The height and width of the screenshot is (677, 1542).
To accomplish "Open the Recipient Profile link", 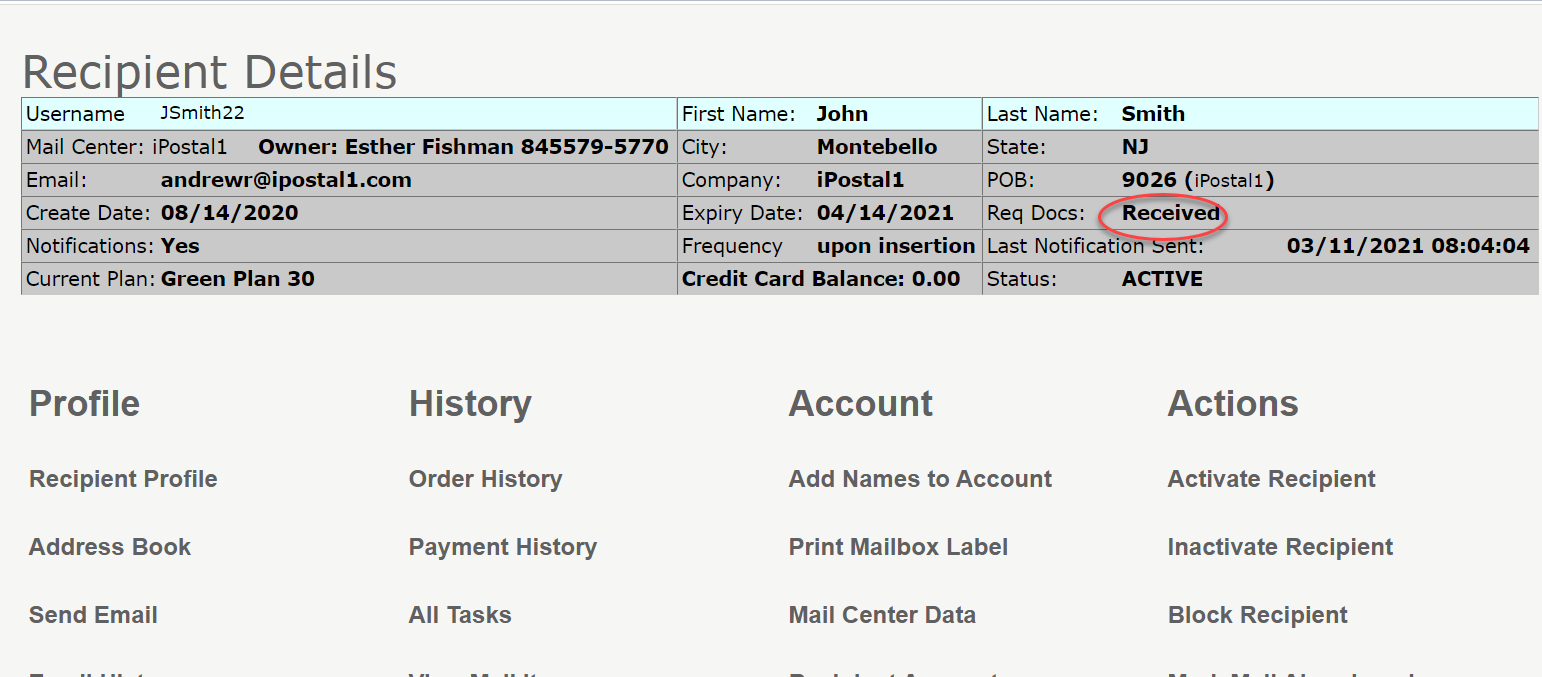I will pyautogui.click(x=123, y=478).
